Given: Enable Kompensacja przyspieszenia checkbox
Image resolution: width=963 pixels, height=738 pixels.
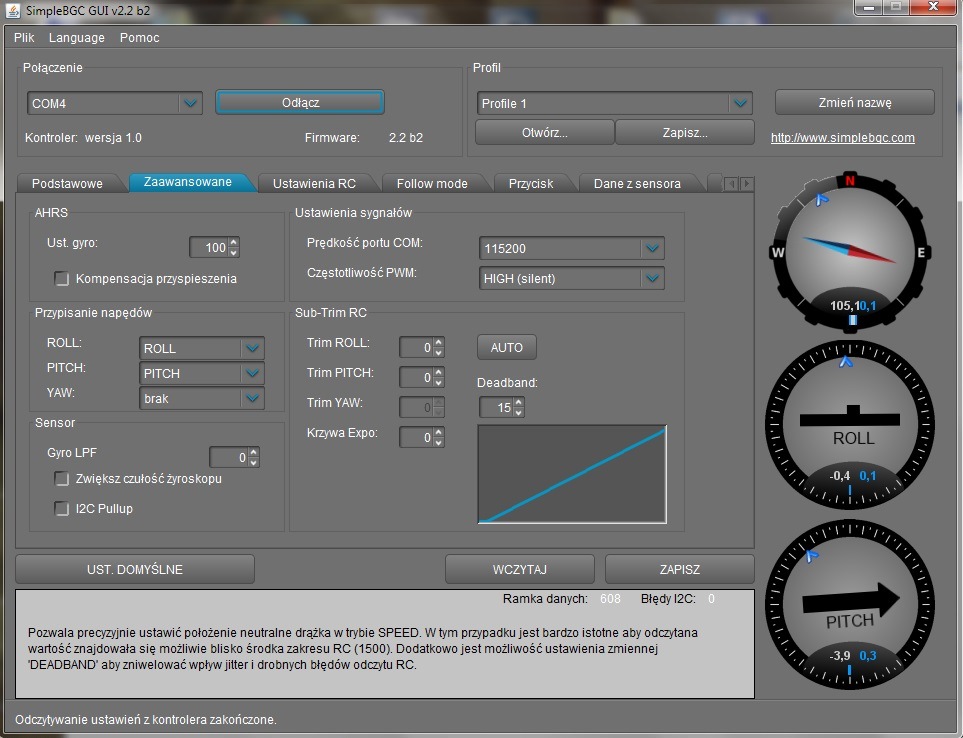Looking at the screenshot, I should [62, 279].
